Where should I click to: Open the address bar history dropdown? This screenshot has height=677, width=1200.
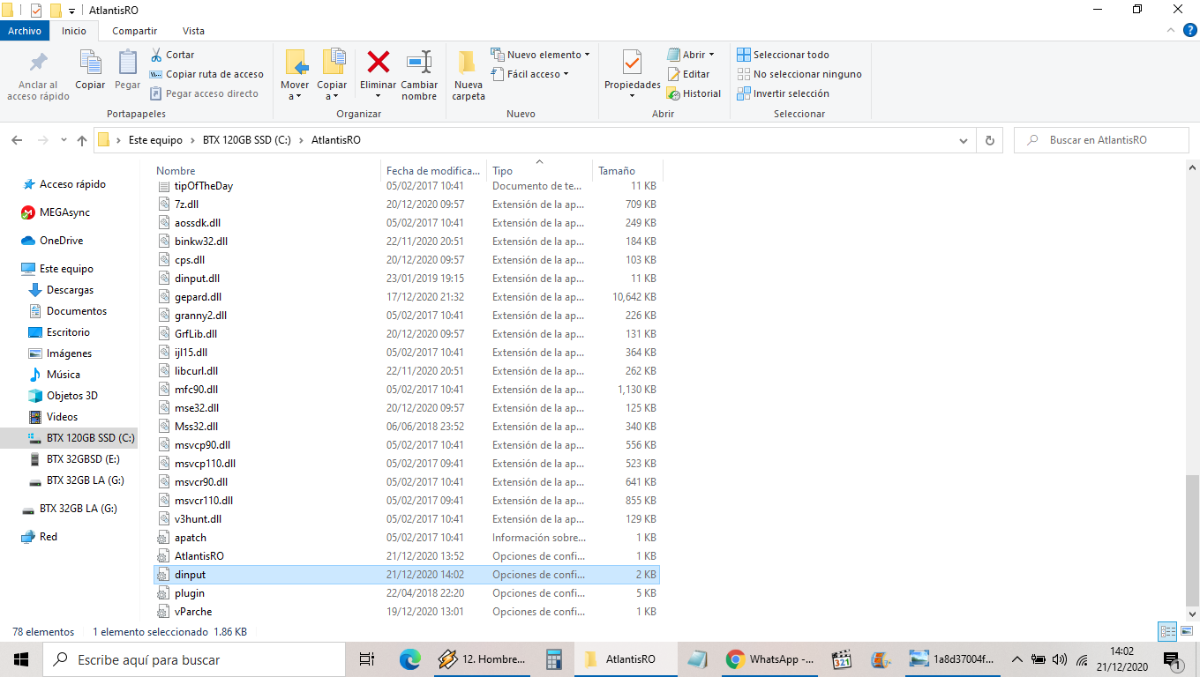coord(965,140)
